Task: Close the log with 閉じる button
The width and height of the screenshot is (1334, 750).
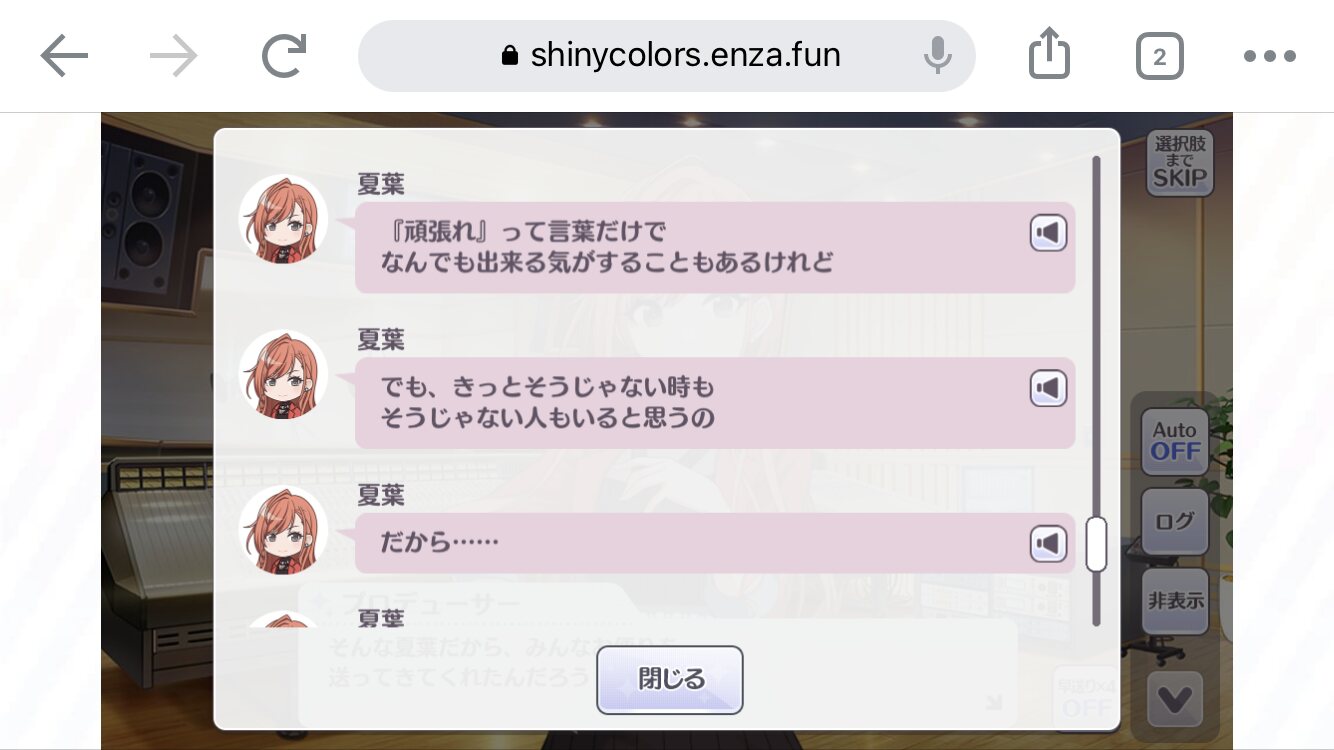Action: [670, 680]
